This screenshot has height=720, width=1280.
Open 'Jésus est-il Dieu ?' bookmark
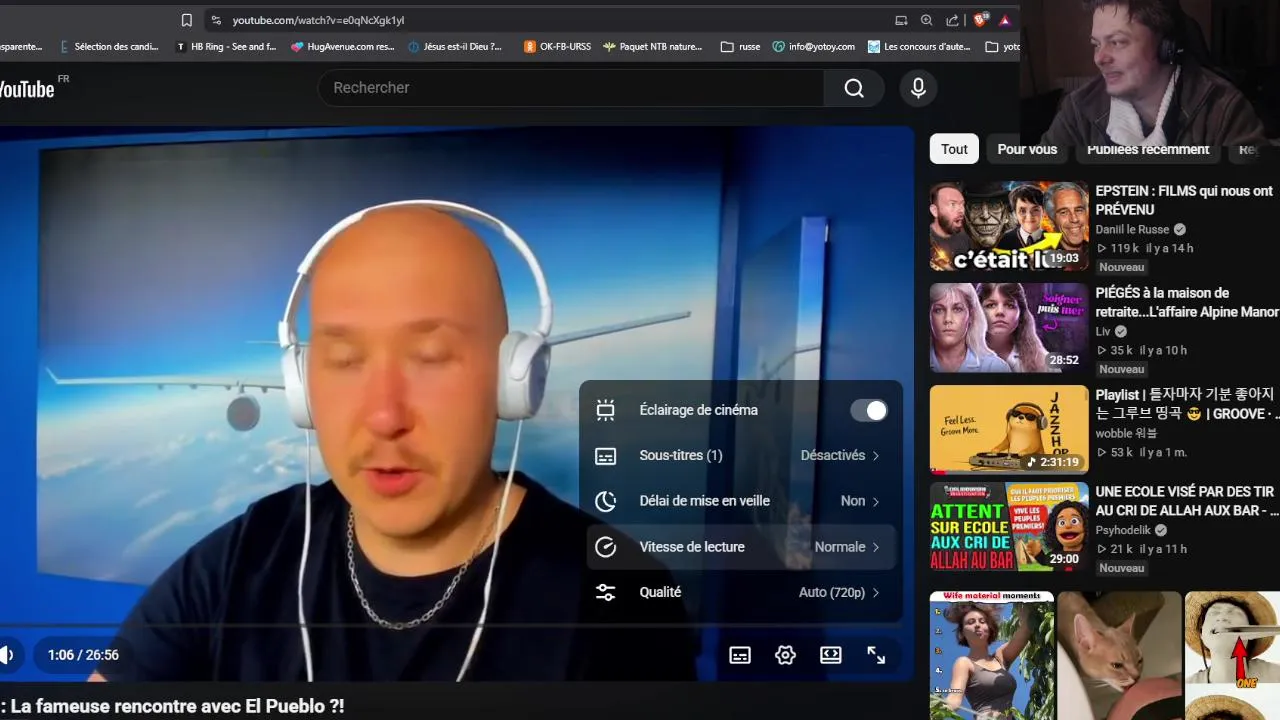tap(455, 46)
